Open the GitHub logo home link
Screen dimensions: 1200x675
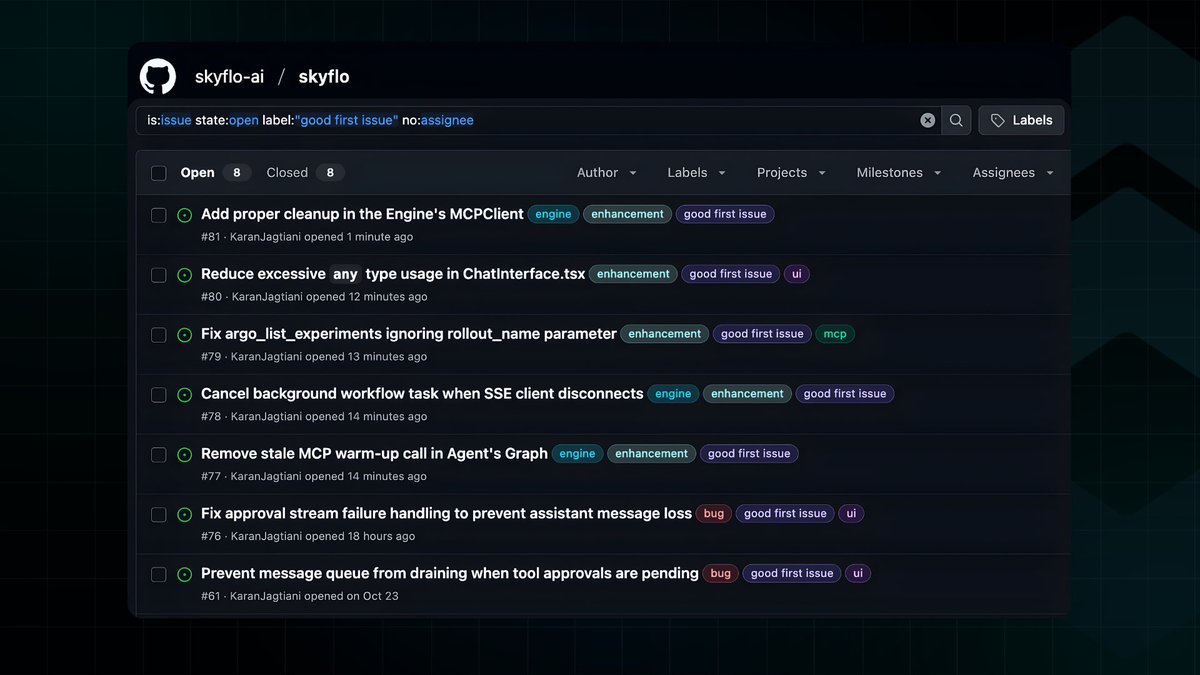click(x=158, y=76)
